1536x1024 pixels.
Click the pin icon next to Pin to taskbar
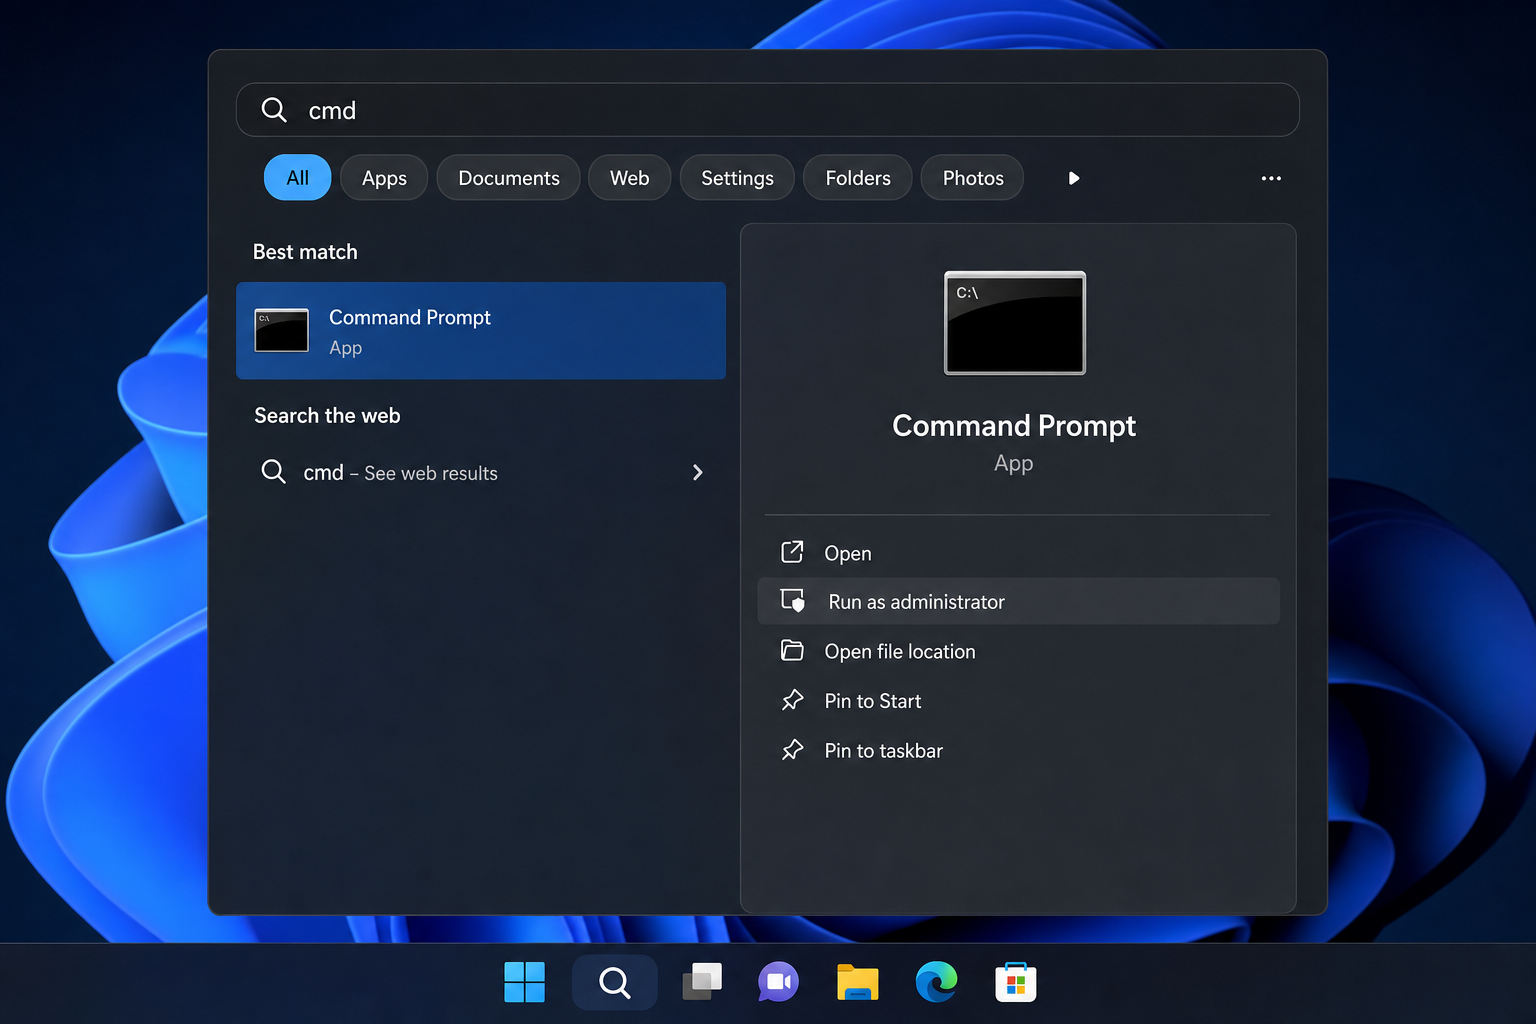[x=792, y=749]
